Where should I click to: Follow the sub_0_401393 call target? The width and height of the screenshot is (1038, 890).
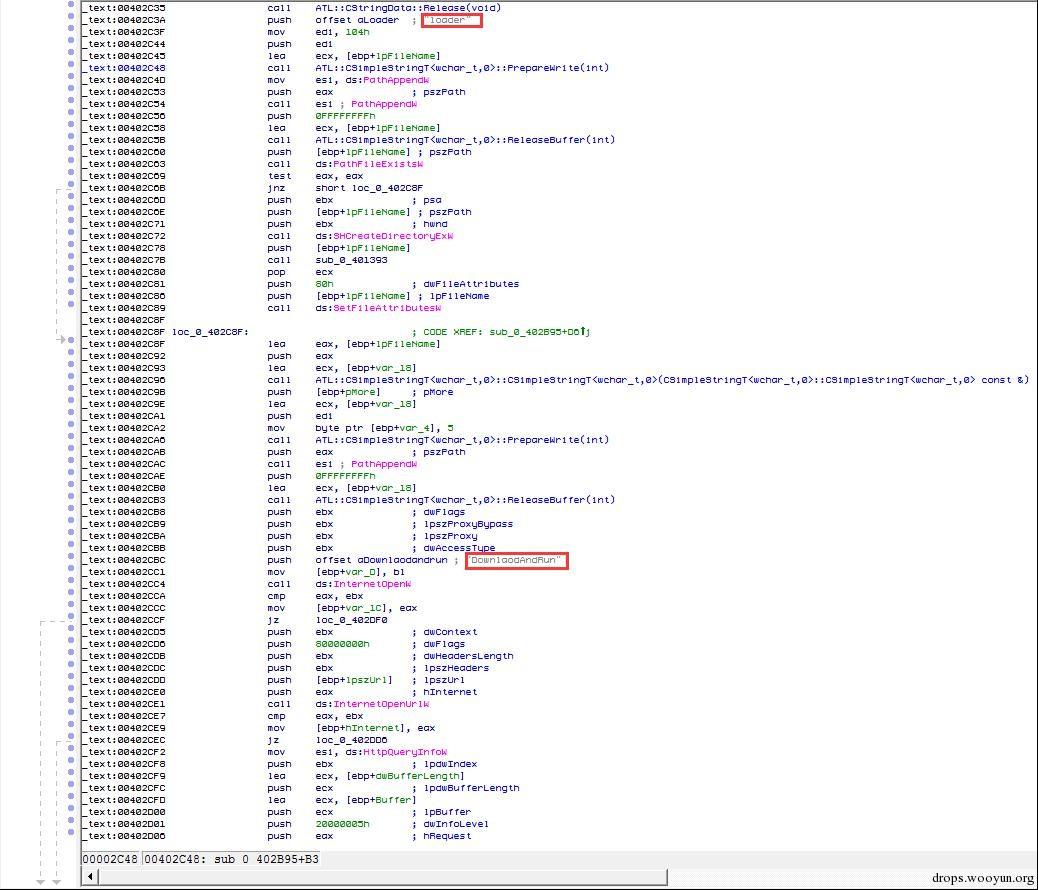coord(352,260)
